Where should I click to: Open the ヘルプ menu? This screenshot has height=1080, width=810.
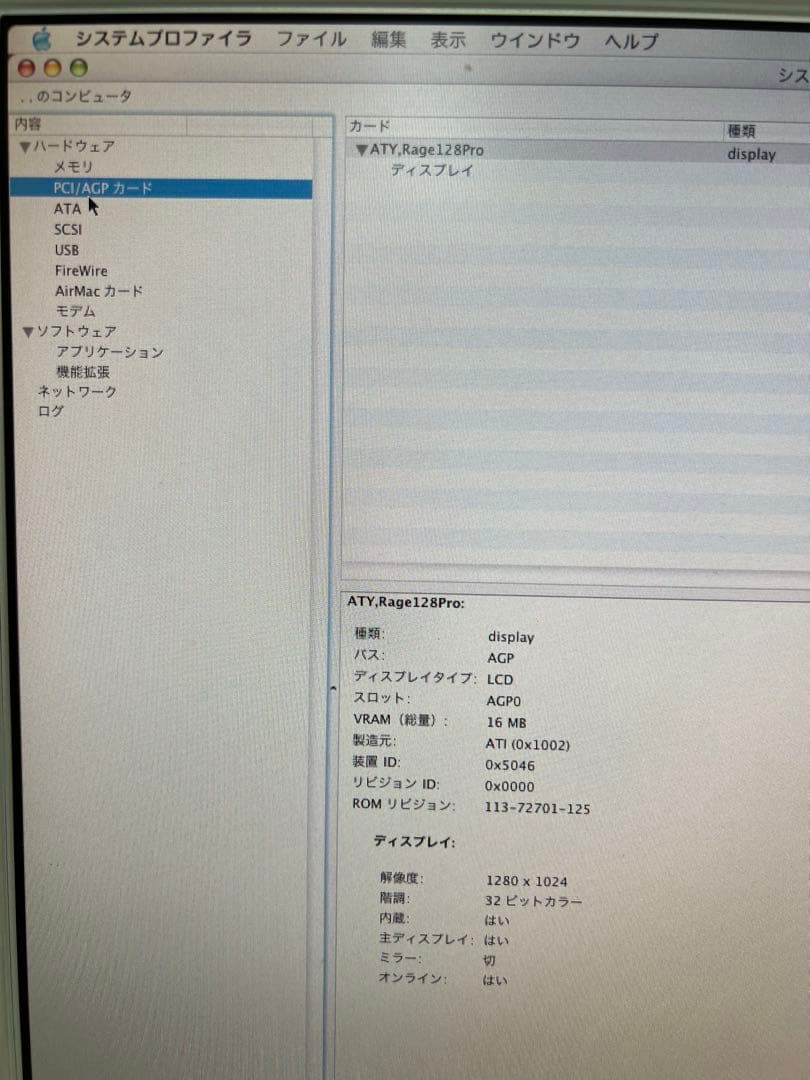click(x=632, y=41)
